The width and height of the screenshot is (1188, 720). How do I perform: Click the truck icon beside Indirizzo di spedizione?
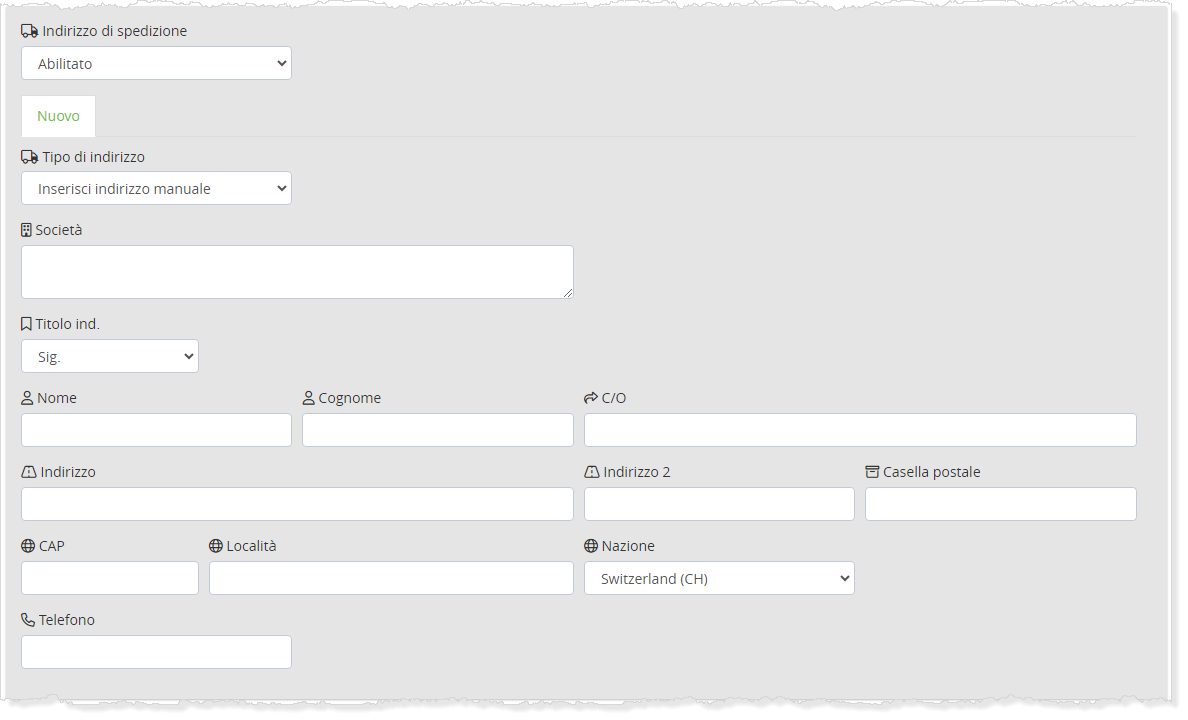tap(29, 31)
